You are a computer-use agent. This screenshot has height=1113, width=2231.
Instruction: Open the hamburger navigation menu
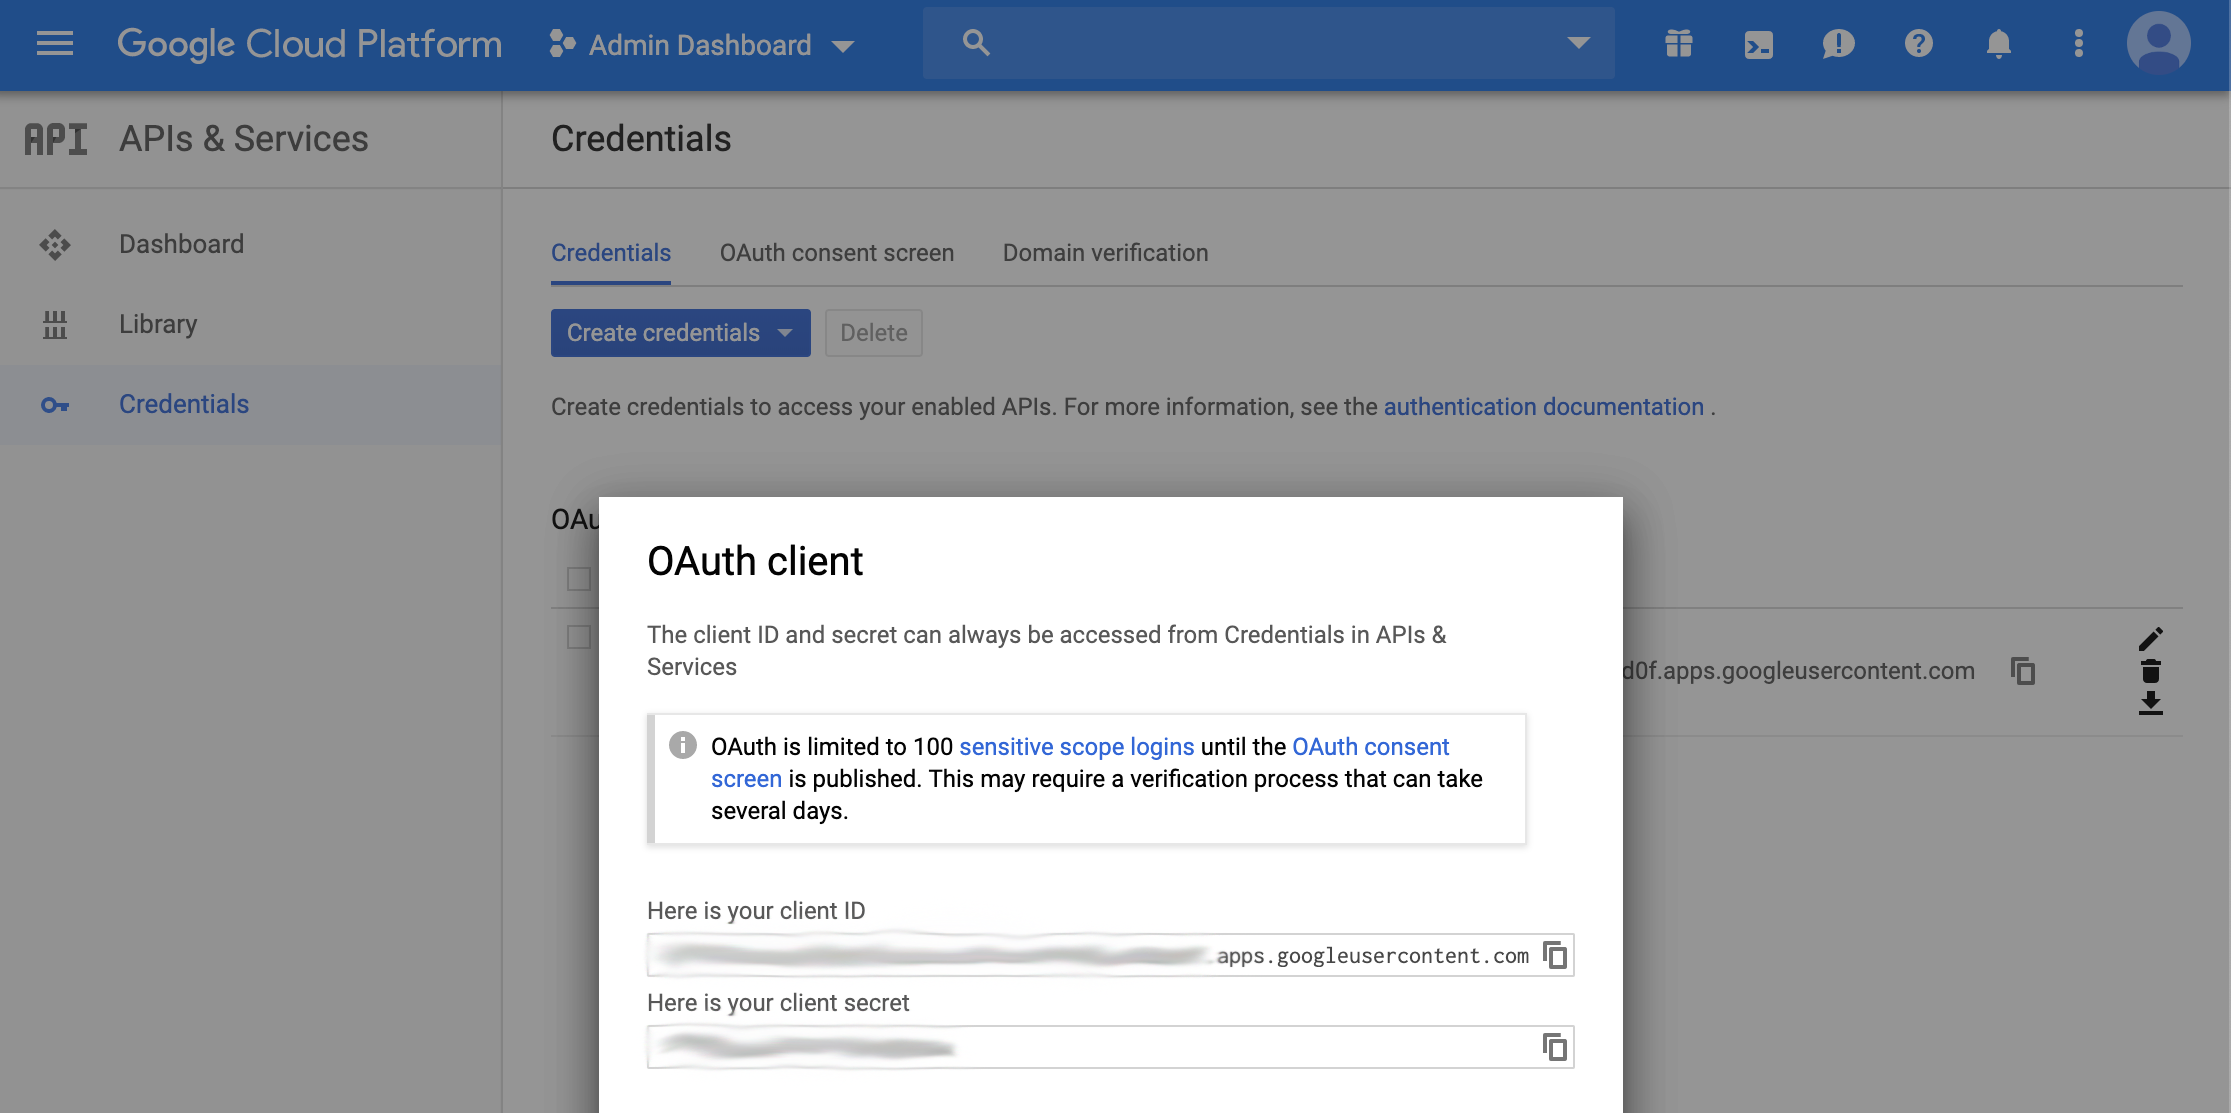coord(55,44)
